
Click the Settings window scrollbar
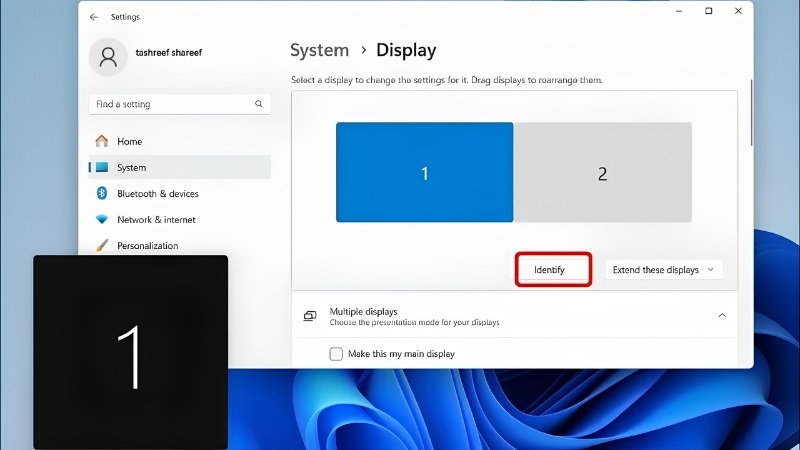click(x=751, y=112)
